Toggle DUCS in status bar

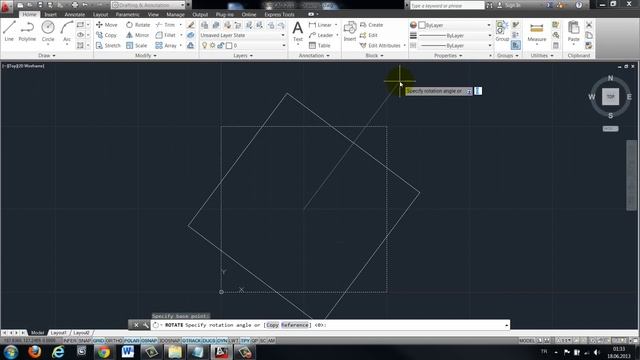[209, 341]
